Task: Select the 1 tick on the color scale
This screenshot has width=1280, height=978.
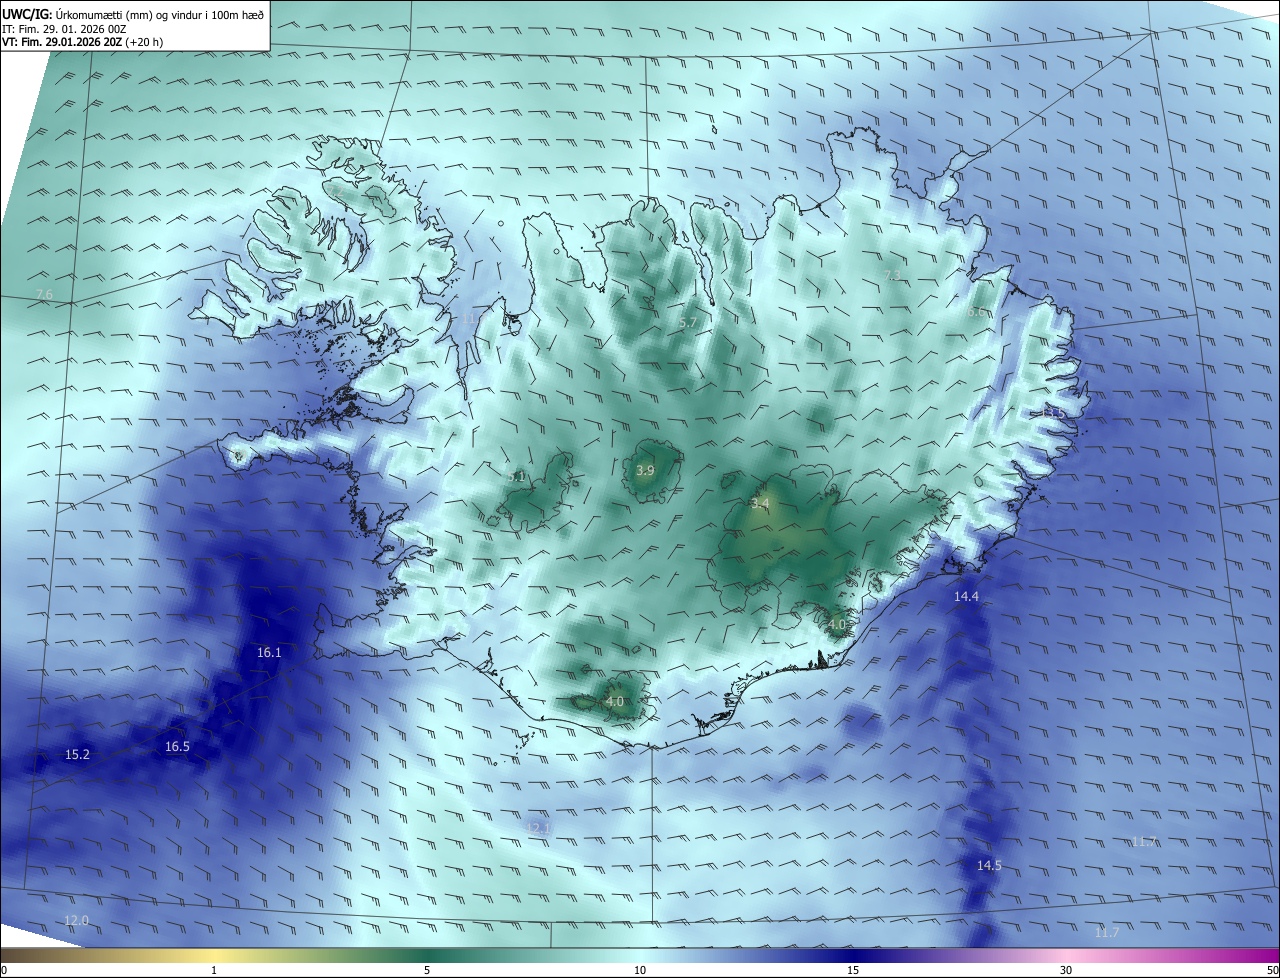Action: (214, 970)
